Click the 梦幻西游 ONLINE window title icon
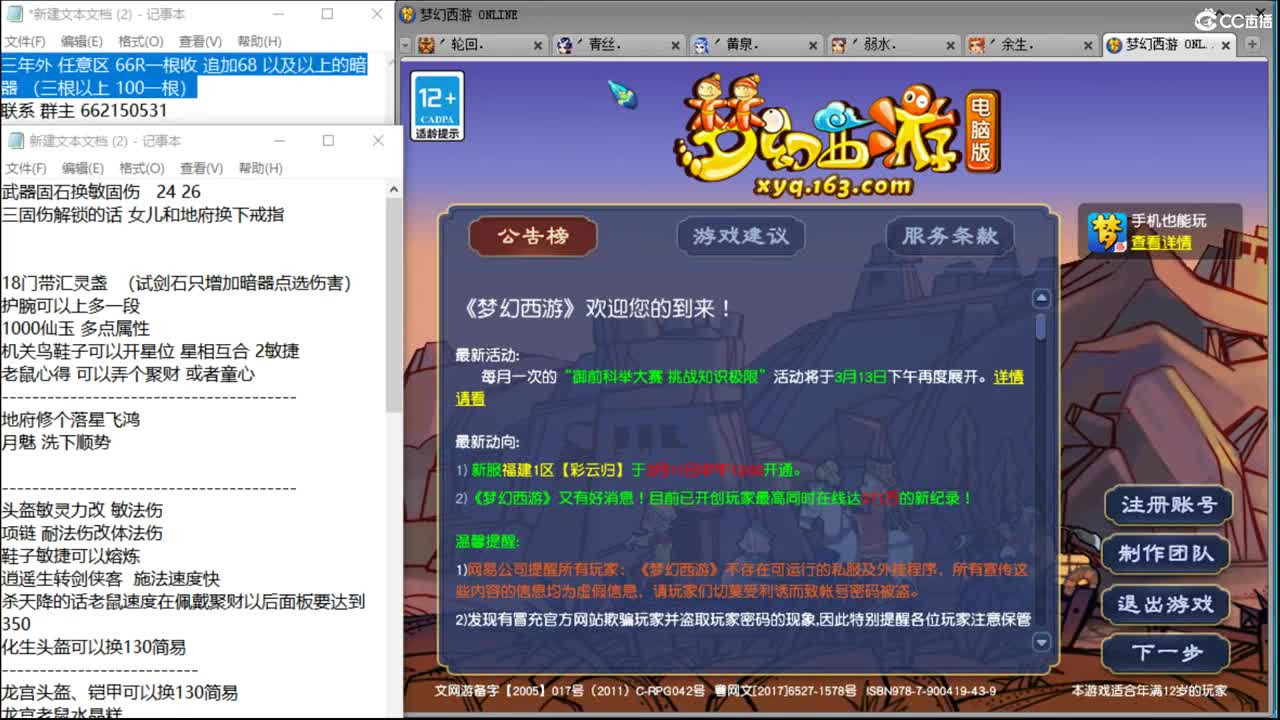This screenshot has height=720, width=1280. pos(408,14)
